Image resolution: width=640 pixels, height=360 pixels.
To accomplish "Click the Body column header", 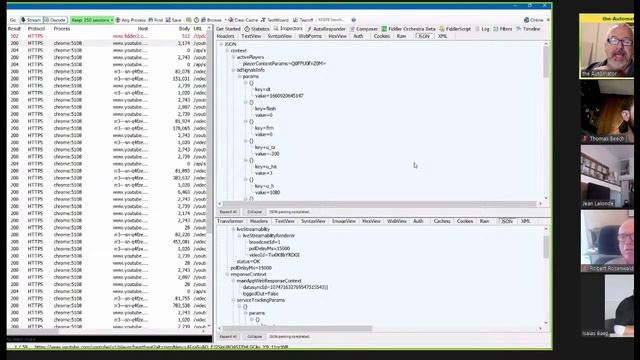I will 184,29.
